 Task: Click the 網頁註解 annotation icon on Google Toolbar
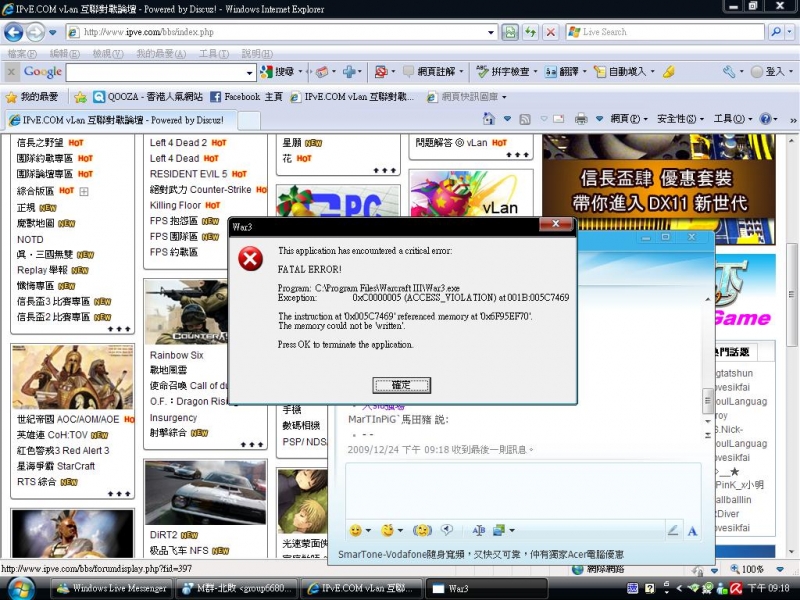point(409,71)
